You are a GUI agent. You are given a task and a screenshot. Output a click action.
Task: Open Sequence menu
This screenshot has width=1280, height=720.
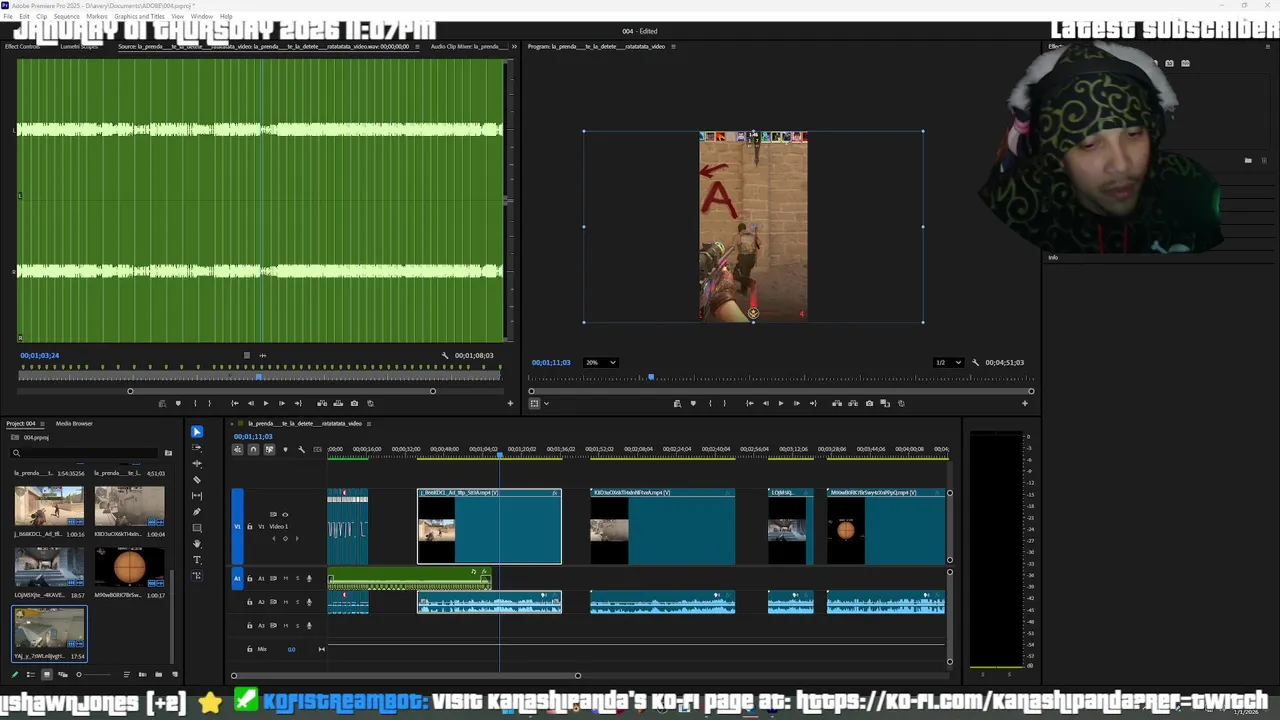[x=67, y=16]
